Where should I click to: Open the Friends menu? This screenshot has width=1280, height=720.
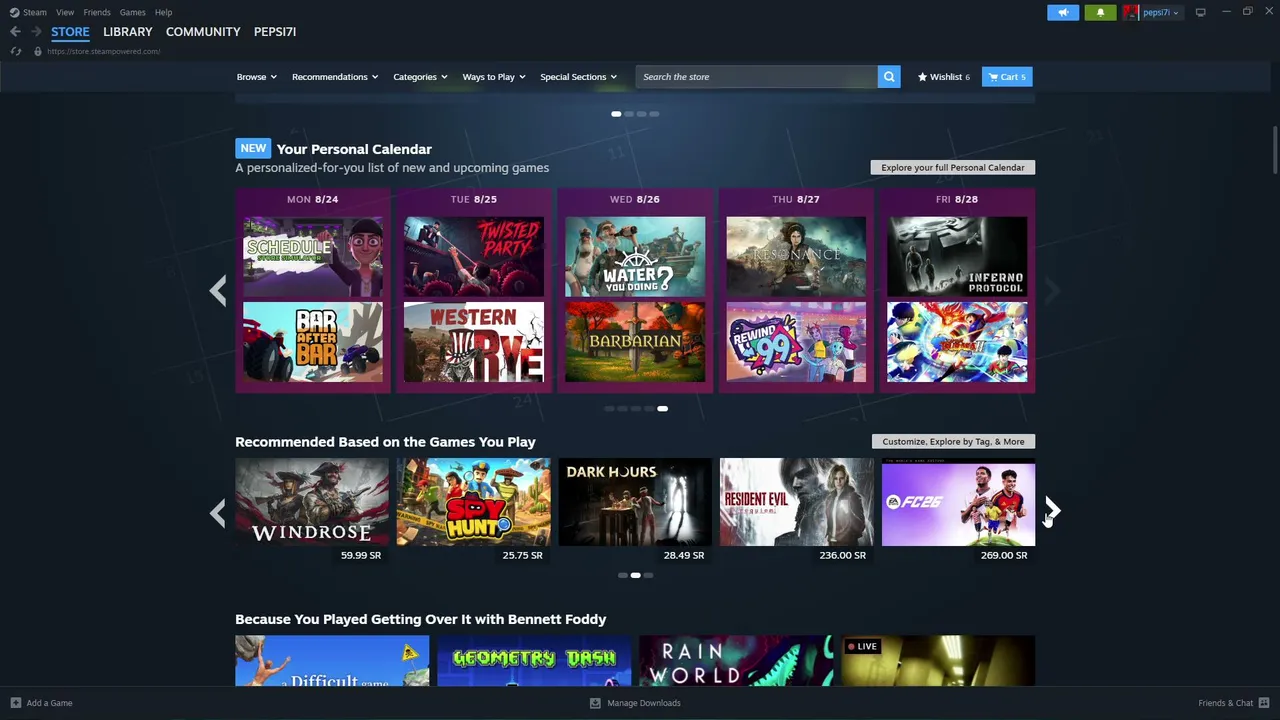[x=97, y=12]
